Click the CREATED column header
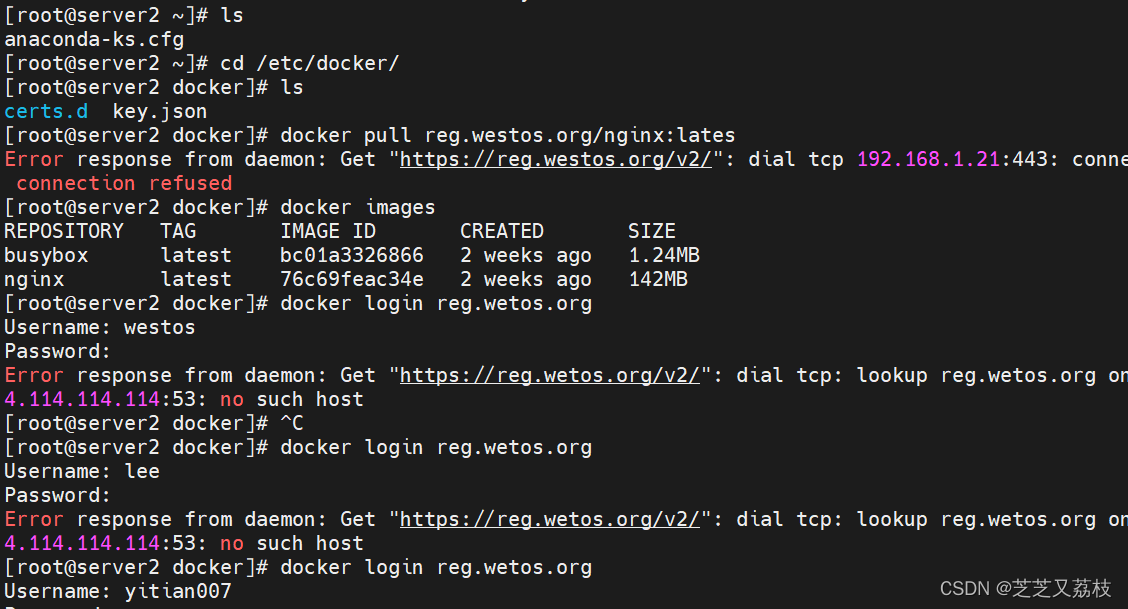 click(x=502, y=231)
